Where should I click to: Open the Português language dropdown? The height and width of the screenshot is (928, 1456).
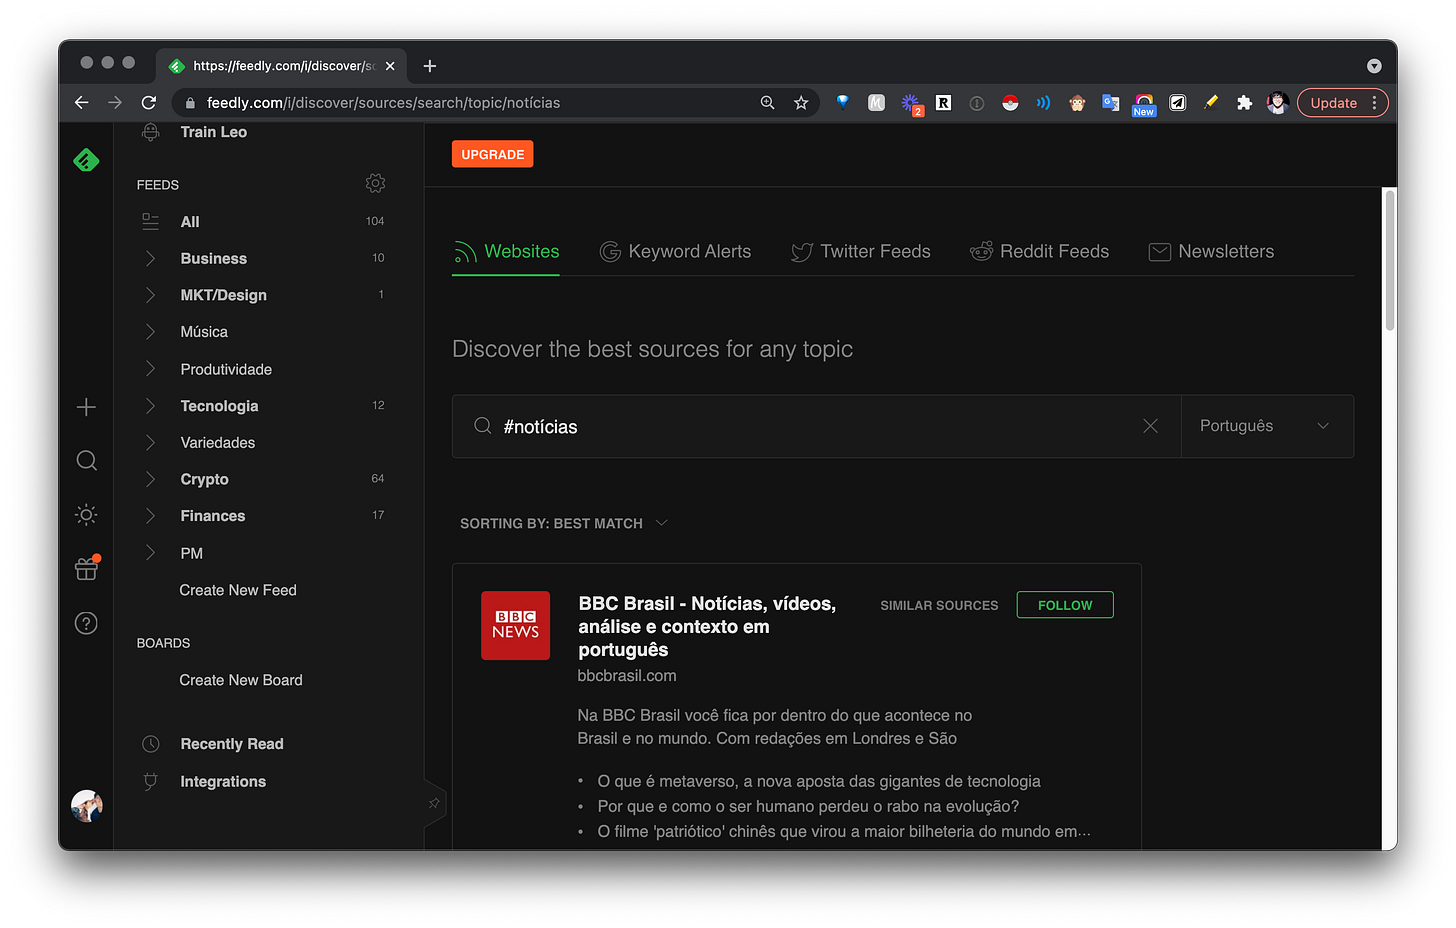pos(1267,426)
